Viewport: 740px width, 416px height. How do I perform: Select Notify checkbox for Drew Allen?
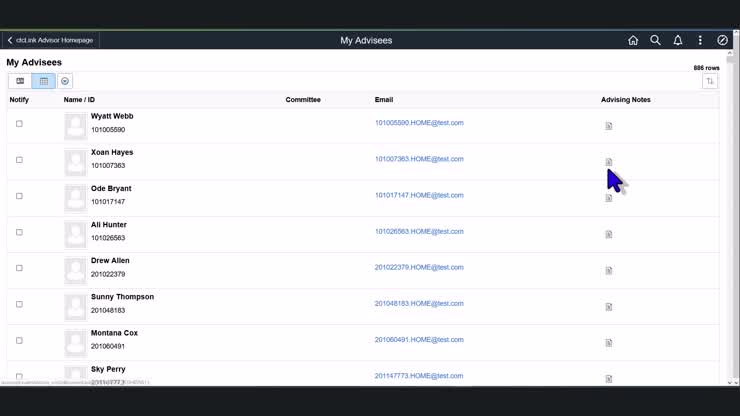coord(19,268)
